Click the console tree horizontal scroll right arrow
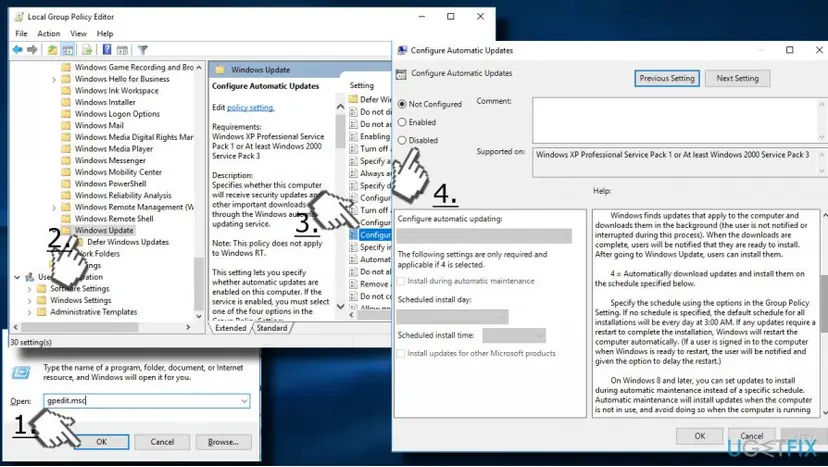 pos(188,328)
